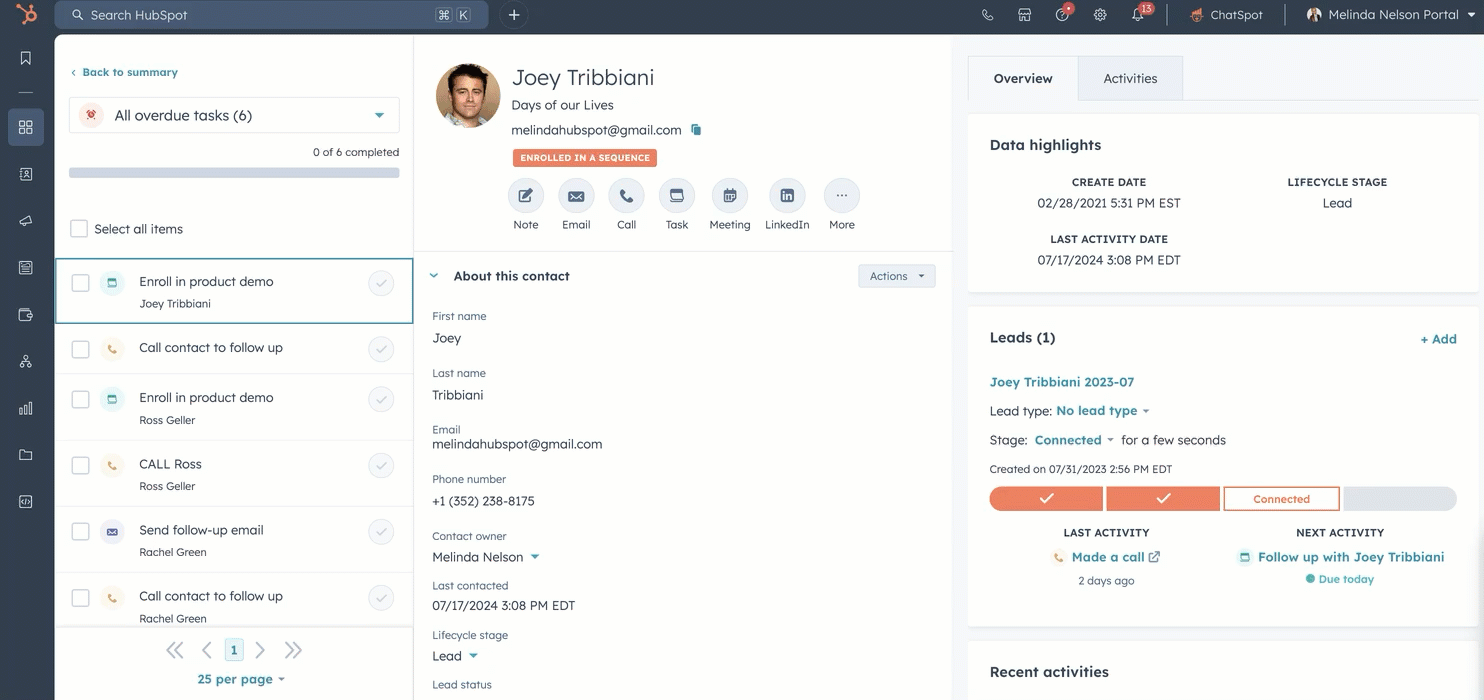
Task: Collapse the About this contact section
Action: pos(434,276)
